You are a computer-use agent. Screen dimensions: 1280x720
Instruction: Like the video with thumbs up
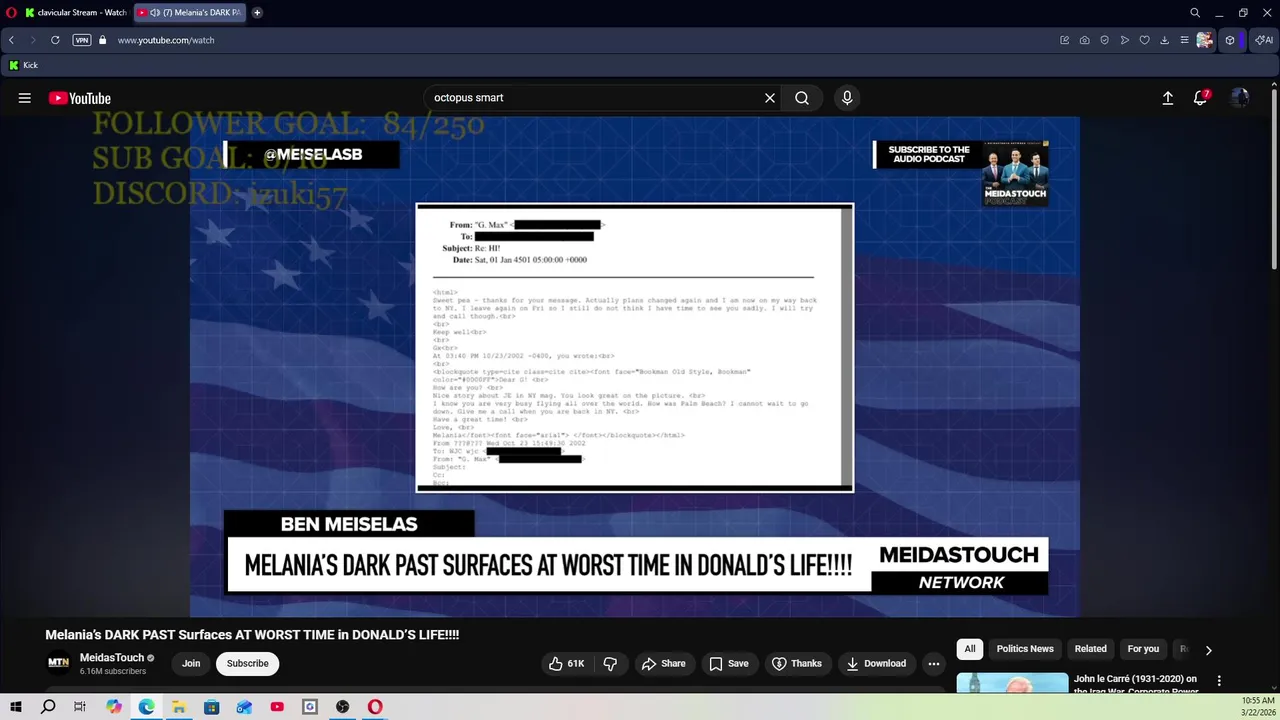pos(567,663)
